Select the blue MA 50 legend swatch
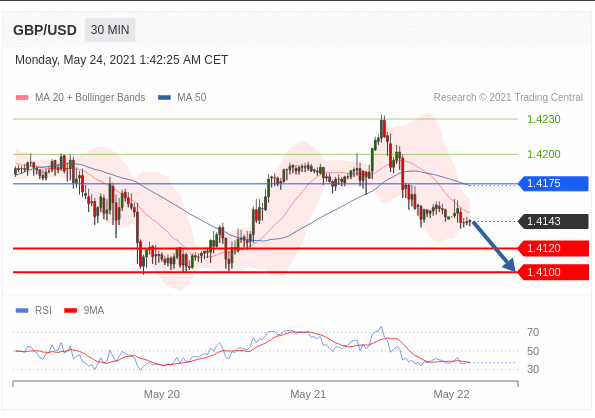The image size is (595, 418). pyautogui.click(x=164, y=98)
